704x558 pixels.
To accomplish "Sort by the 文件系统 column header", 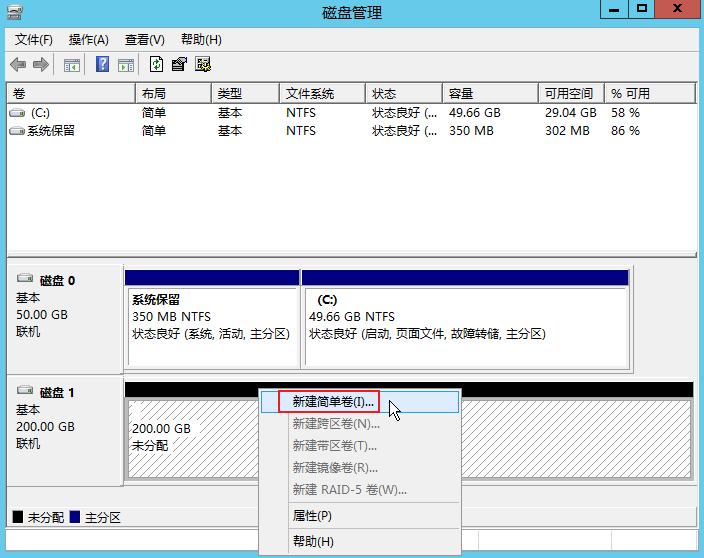I will click(309, 93).
